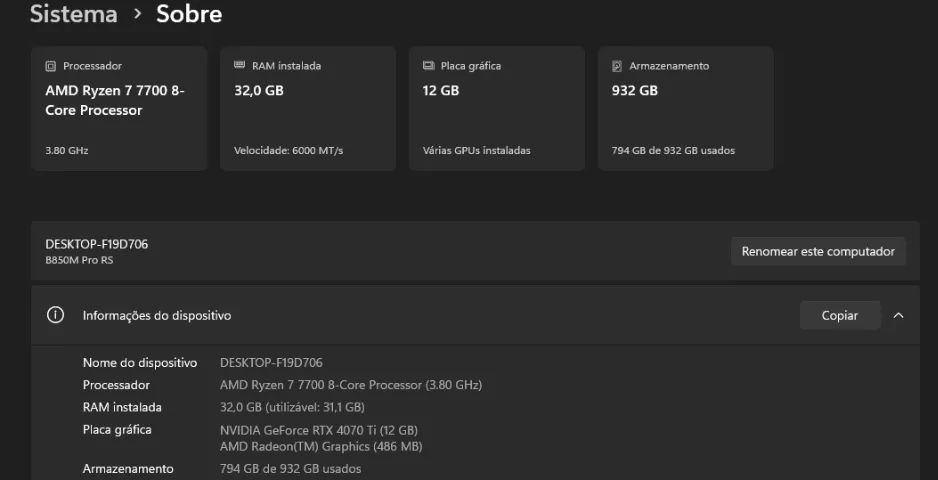The width and height of the screenshot is (938, 480).
Task: Open the 32,0 GB RAM instalada card
Action: click(307, 108)
